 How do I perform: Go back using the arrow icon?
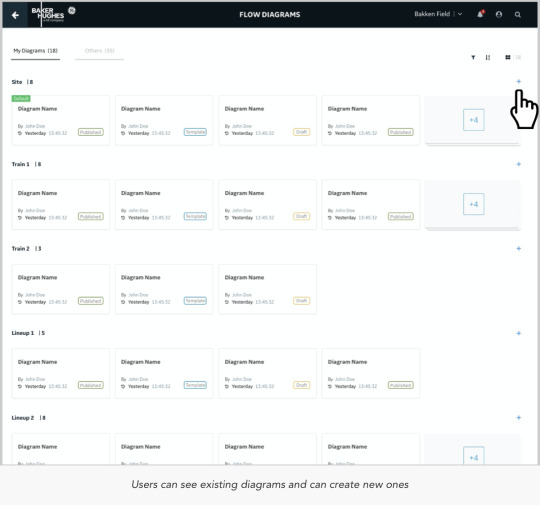[x=15, y=15]
